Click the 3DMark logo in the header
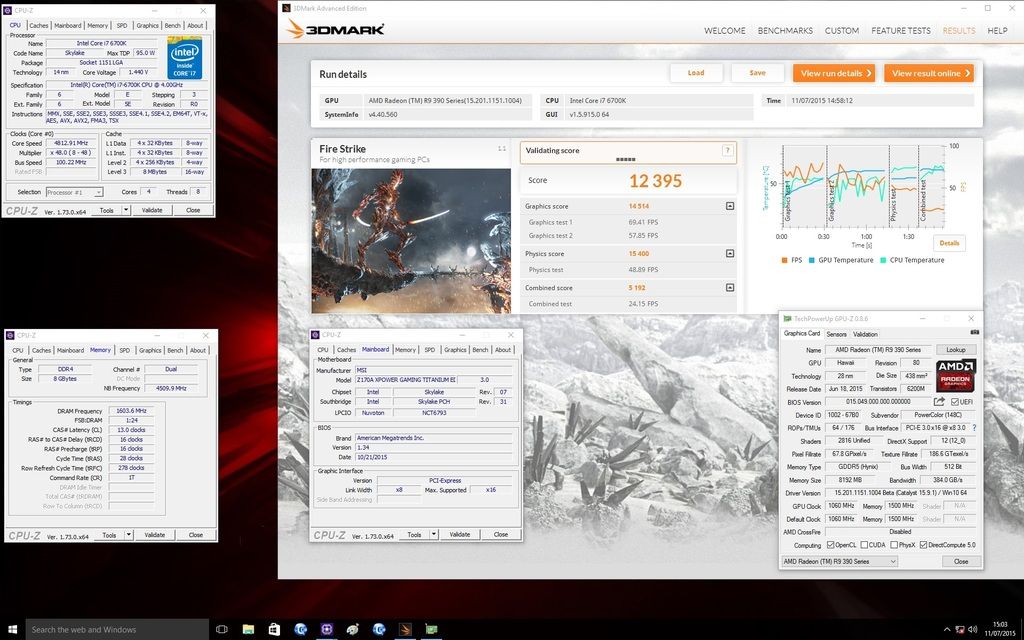Image resolution: width=1024 pixels, height=640 pixels. 336,29
